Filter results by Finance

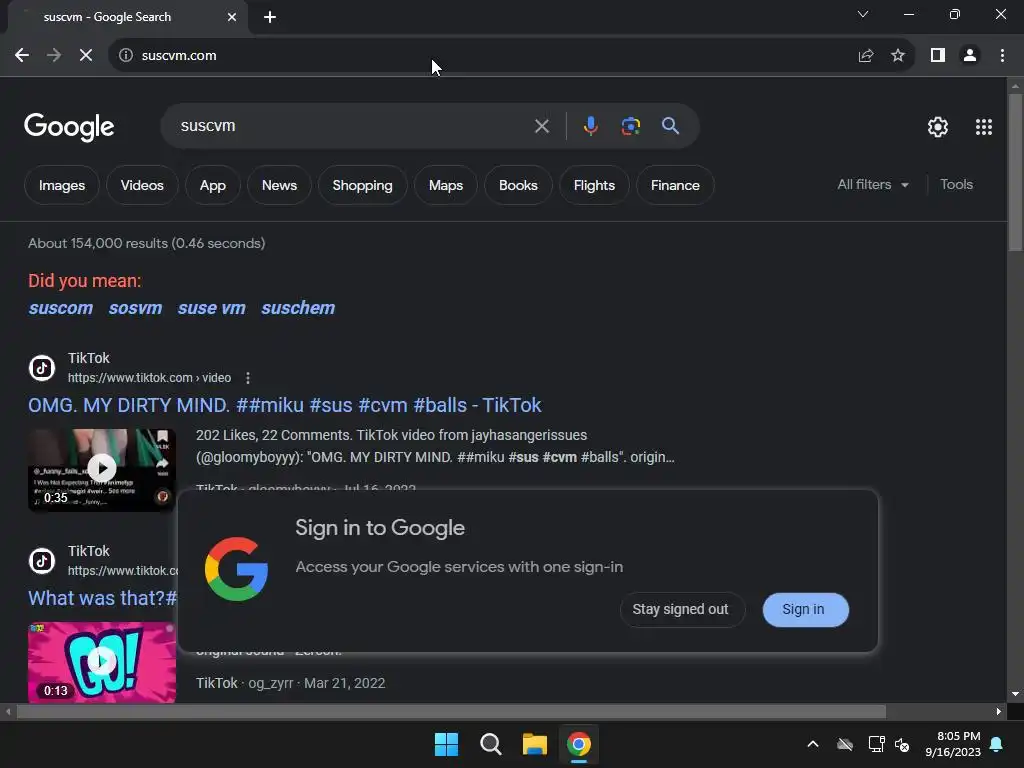[x=675, y=185]
